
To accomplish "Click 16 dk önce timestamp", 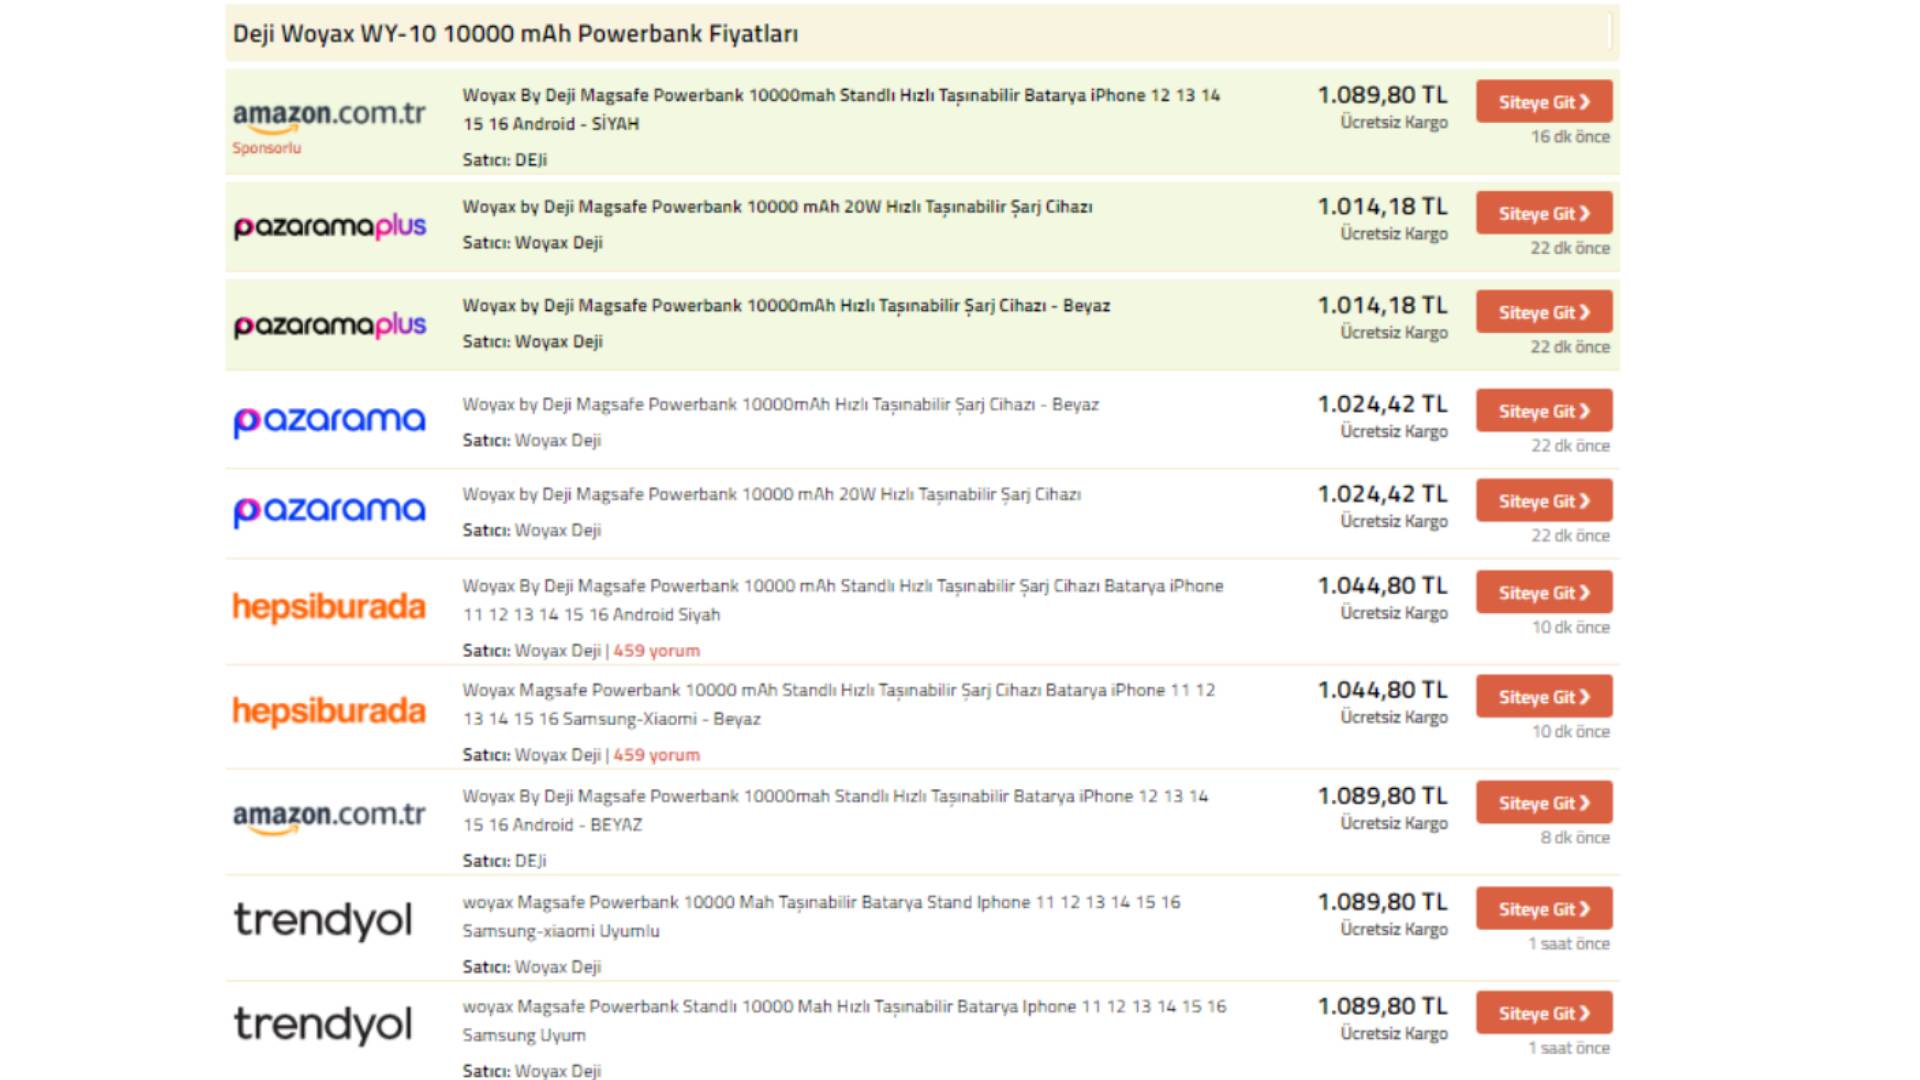I will [1570, 137].
